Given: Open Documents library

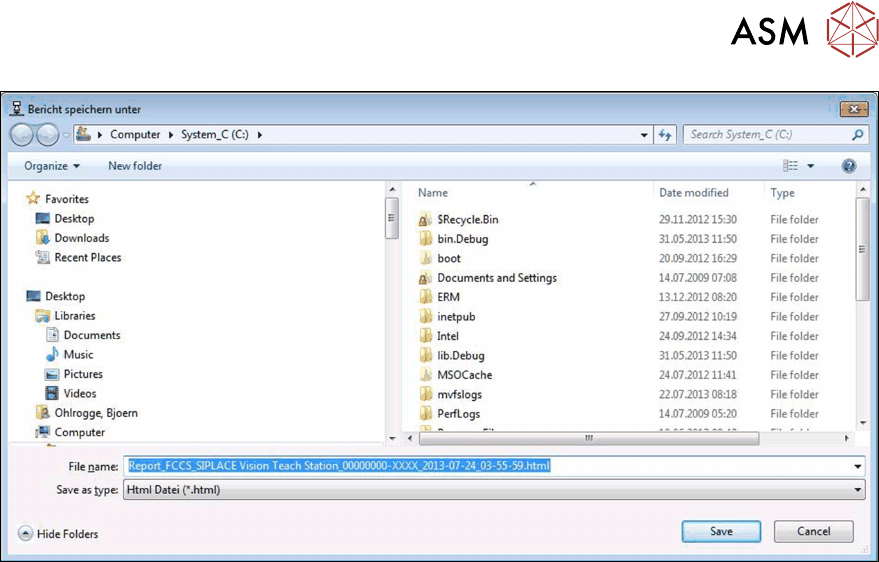Looking at the screenshot, I should tap(91, 335).
